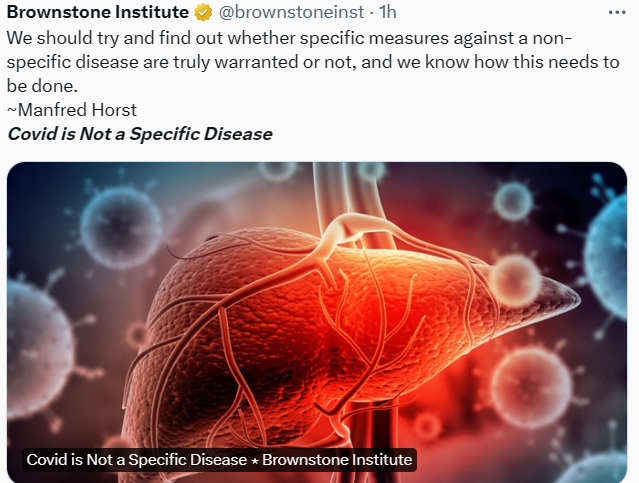
Task: Open the tweet via the 1h timestamp
Action: pos(387,13)
